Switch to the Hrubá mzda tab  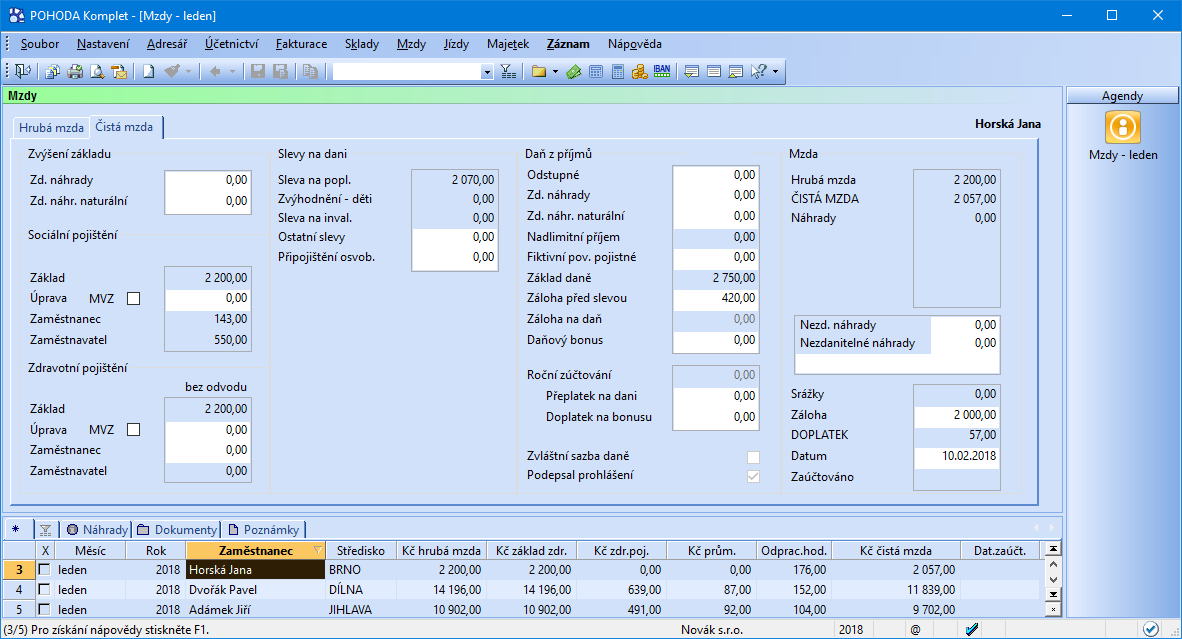(x=51, y=127)
